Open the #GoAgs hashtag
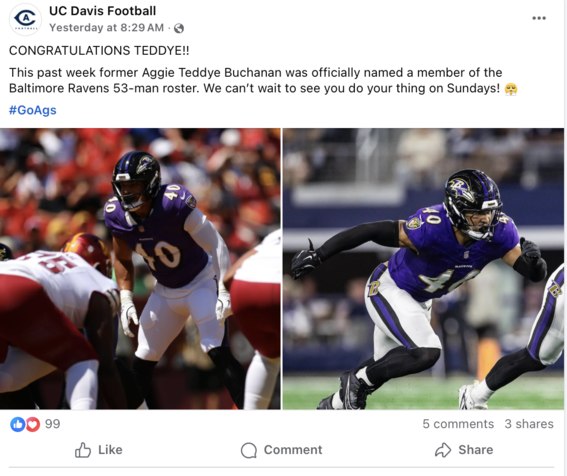The width and height of the screenshot is (567, 476). pyautogui.click(x=33, y=110)
